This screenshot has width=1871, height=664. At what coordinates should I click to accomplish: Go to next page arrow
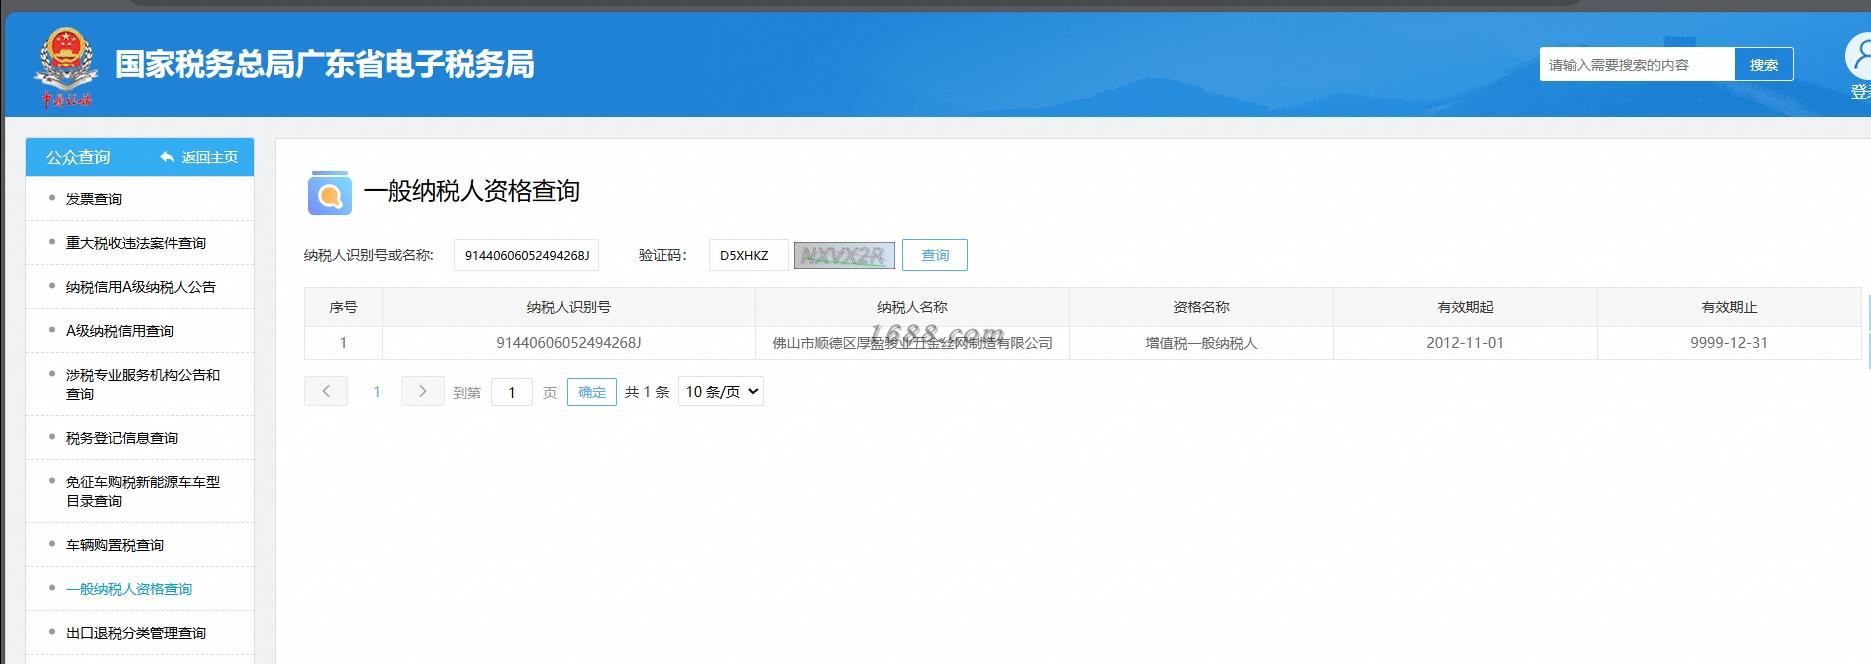tap(422, 391)
